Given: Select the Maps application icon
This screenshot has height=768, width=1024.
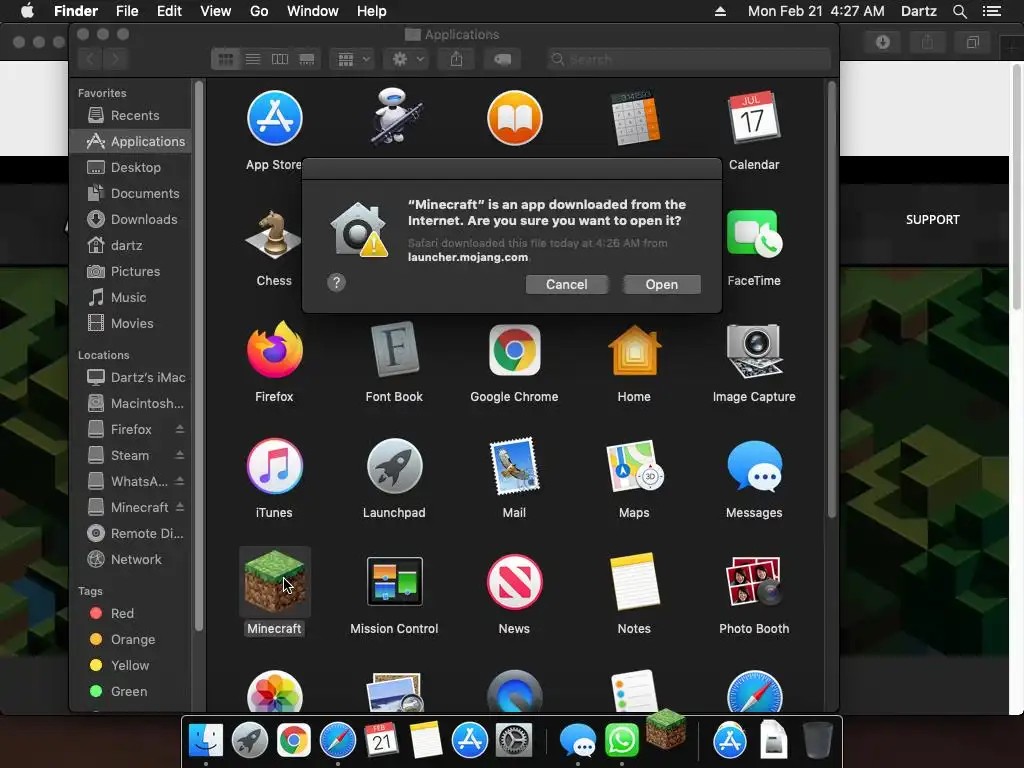Looking at the screenshot, I should tap(634, 466).
